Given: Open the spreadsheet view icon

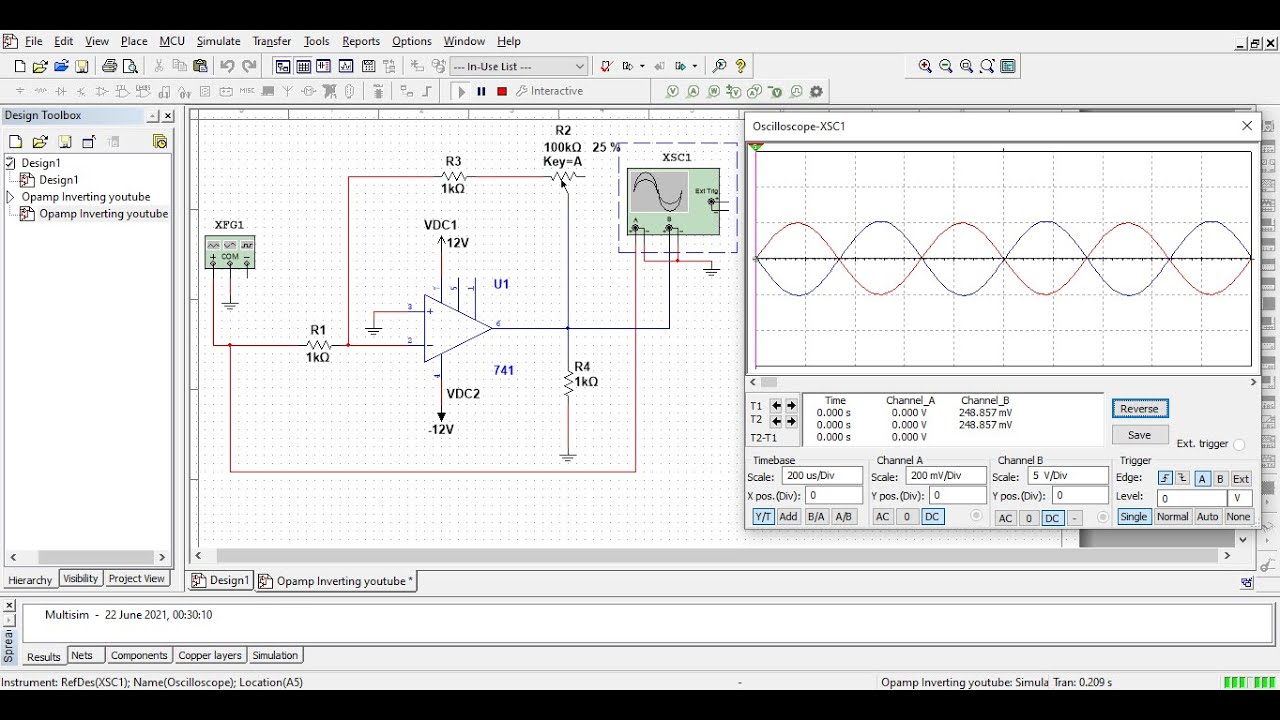Looking at the screenshot, I should click(303, 66).
